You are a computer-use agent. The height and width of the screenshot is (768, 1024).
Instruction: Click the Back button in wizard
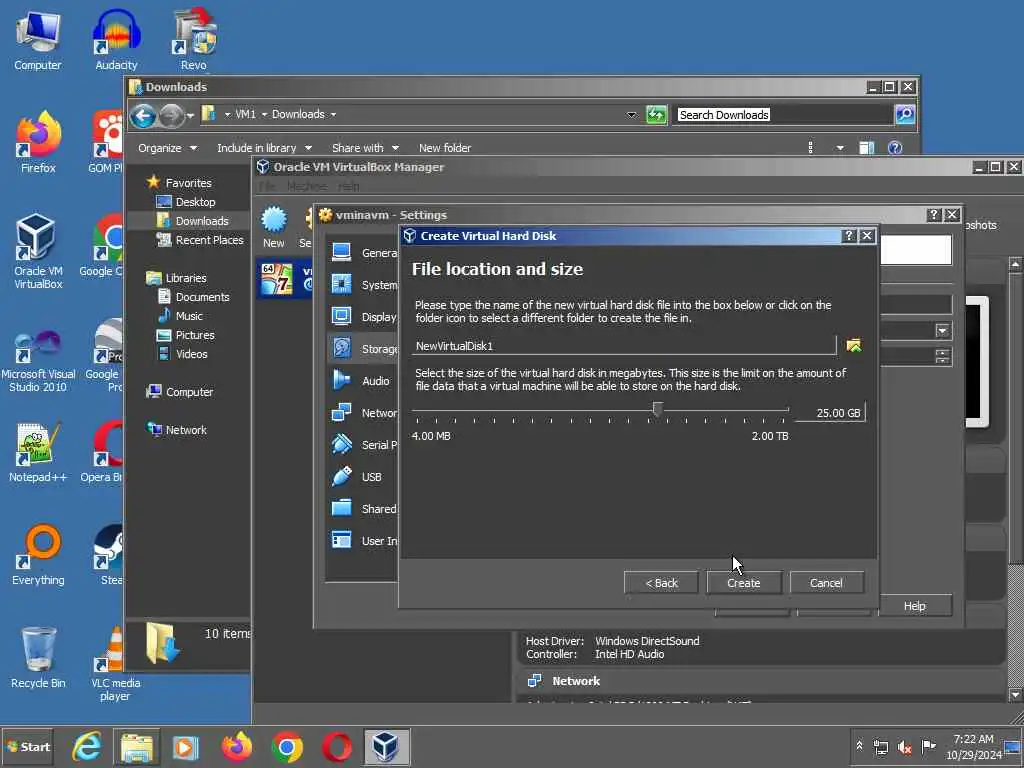(661, 583)
